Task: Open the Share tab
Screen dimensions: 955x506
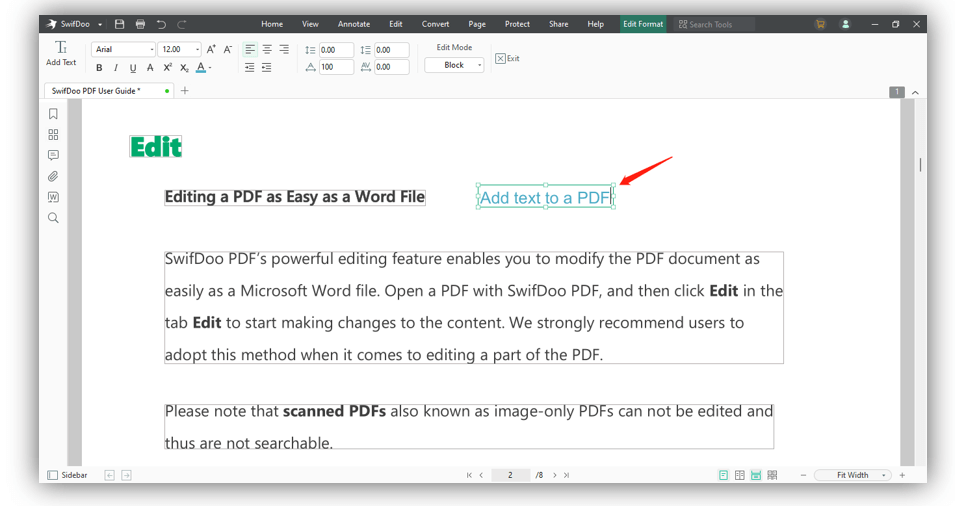Action: point(559,24)
